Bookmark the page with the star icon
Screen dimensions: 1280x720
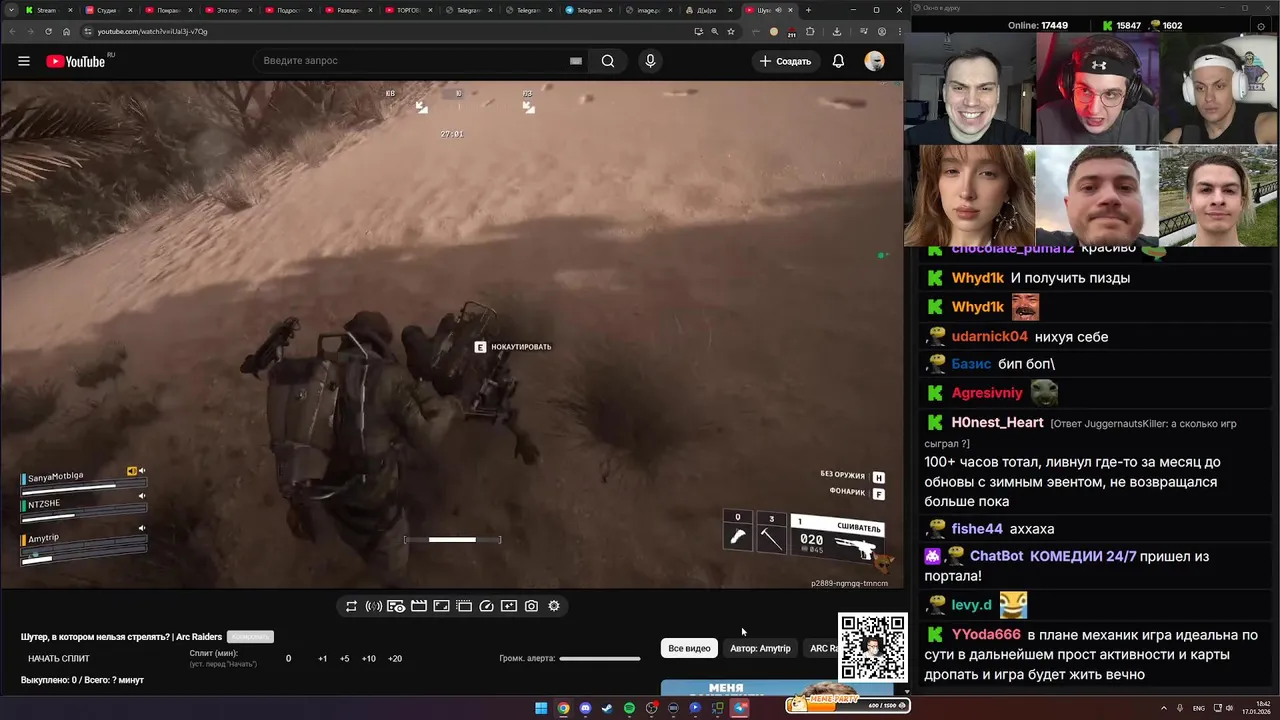[x=731, y=31]
